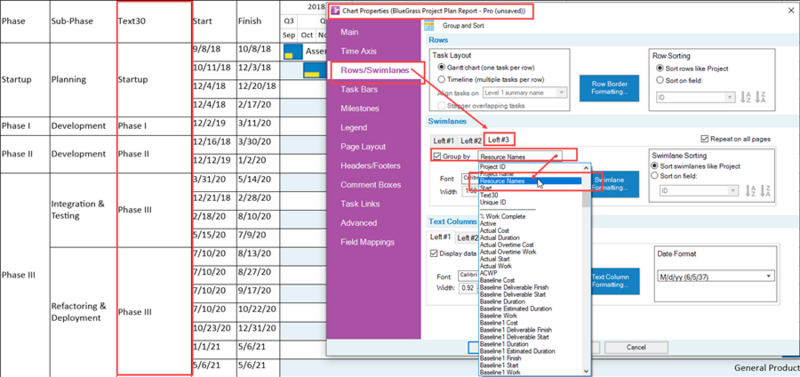The width and height of the screenshot is (800, 377).
Task: Open the Task Bars settings page
Action: coord(358,89)
